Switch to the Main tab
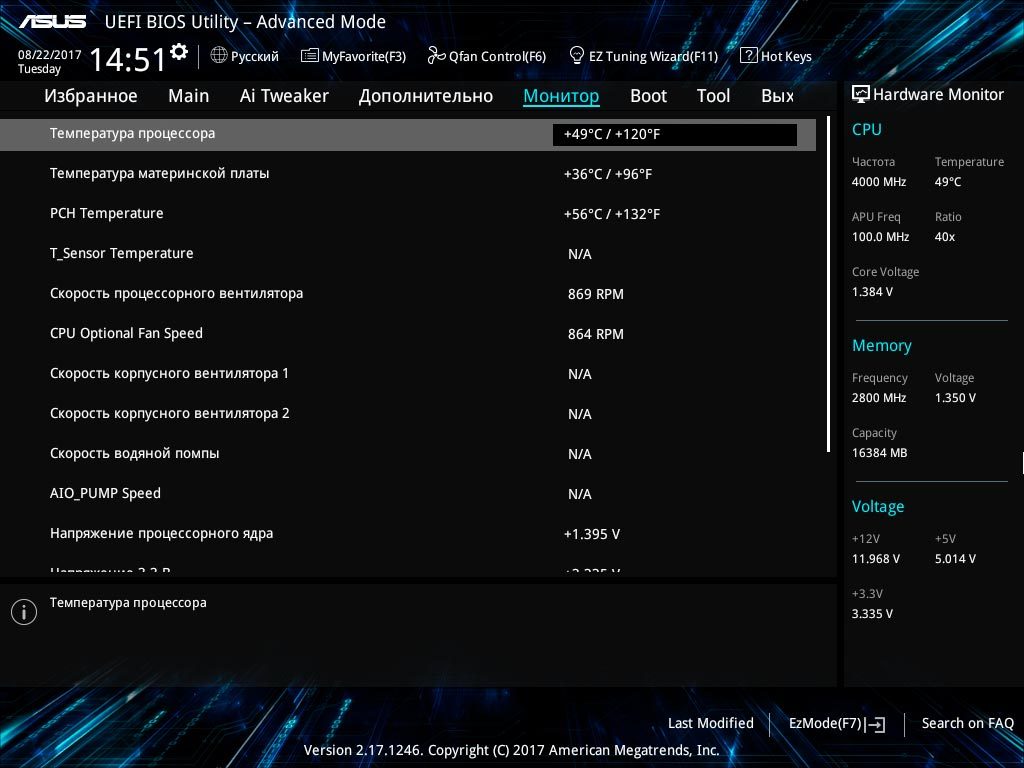Image resolution: width=1024 pixels, height=768 pixels. pos(189,96)
